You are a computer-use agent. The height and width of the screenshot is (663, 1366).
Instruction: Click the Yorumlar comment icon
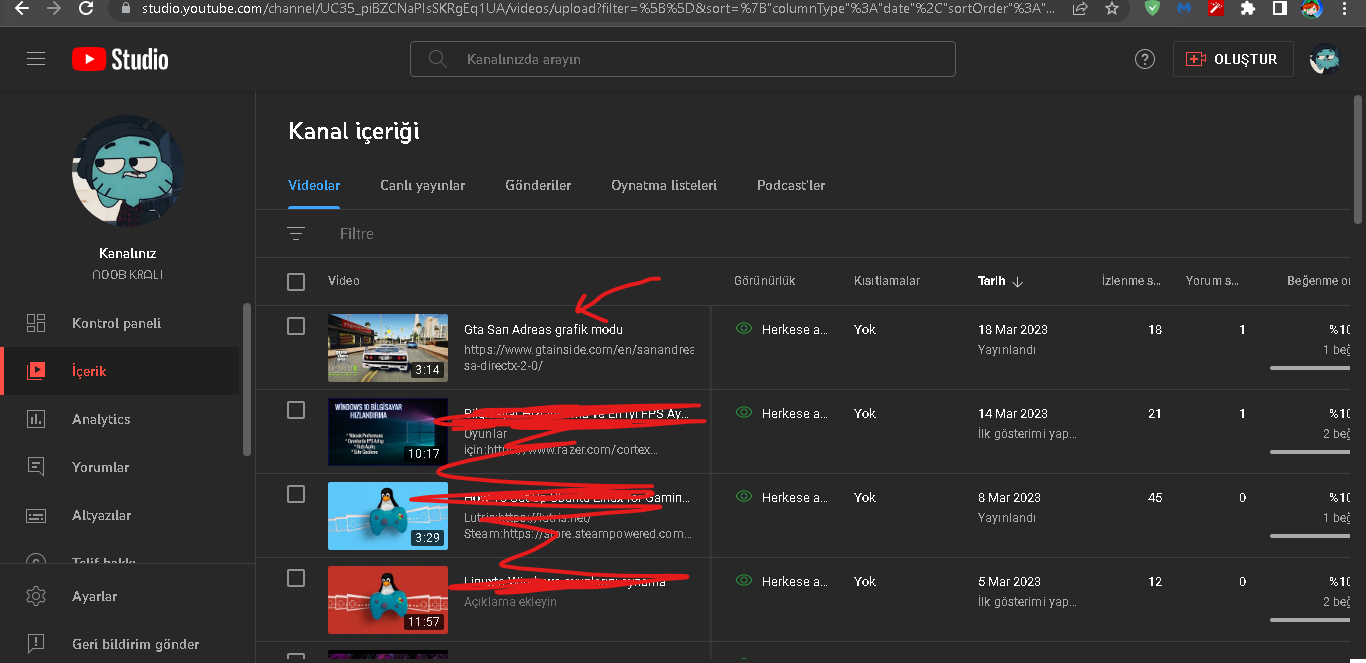(x=36, y=467)
